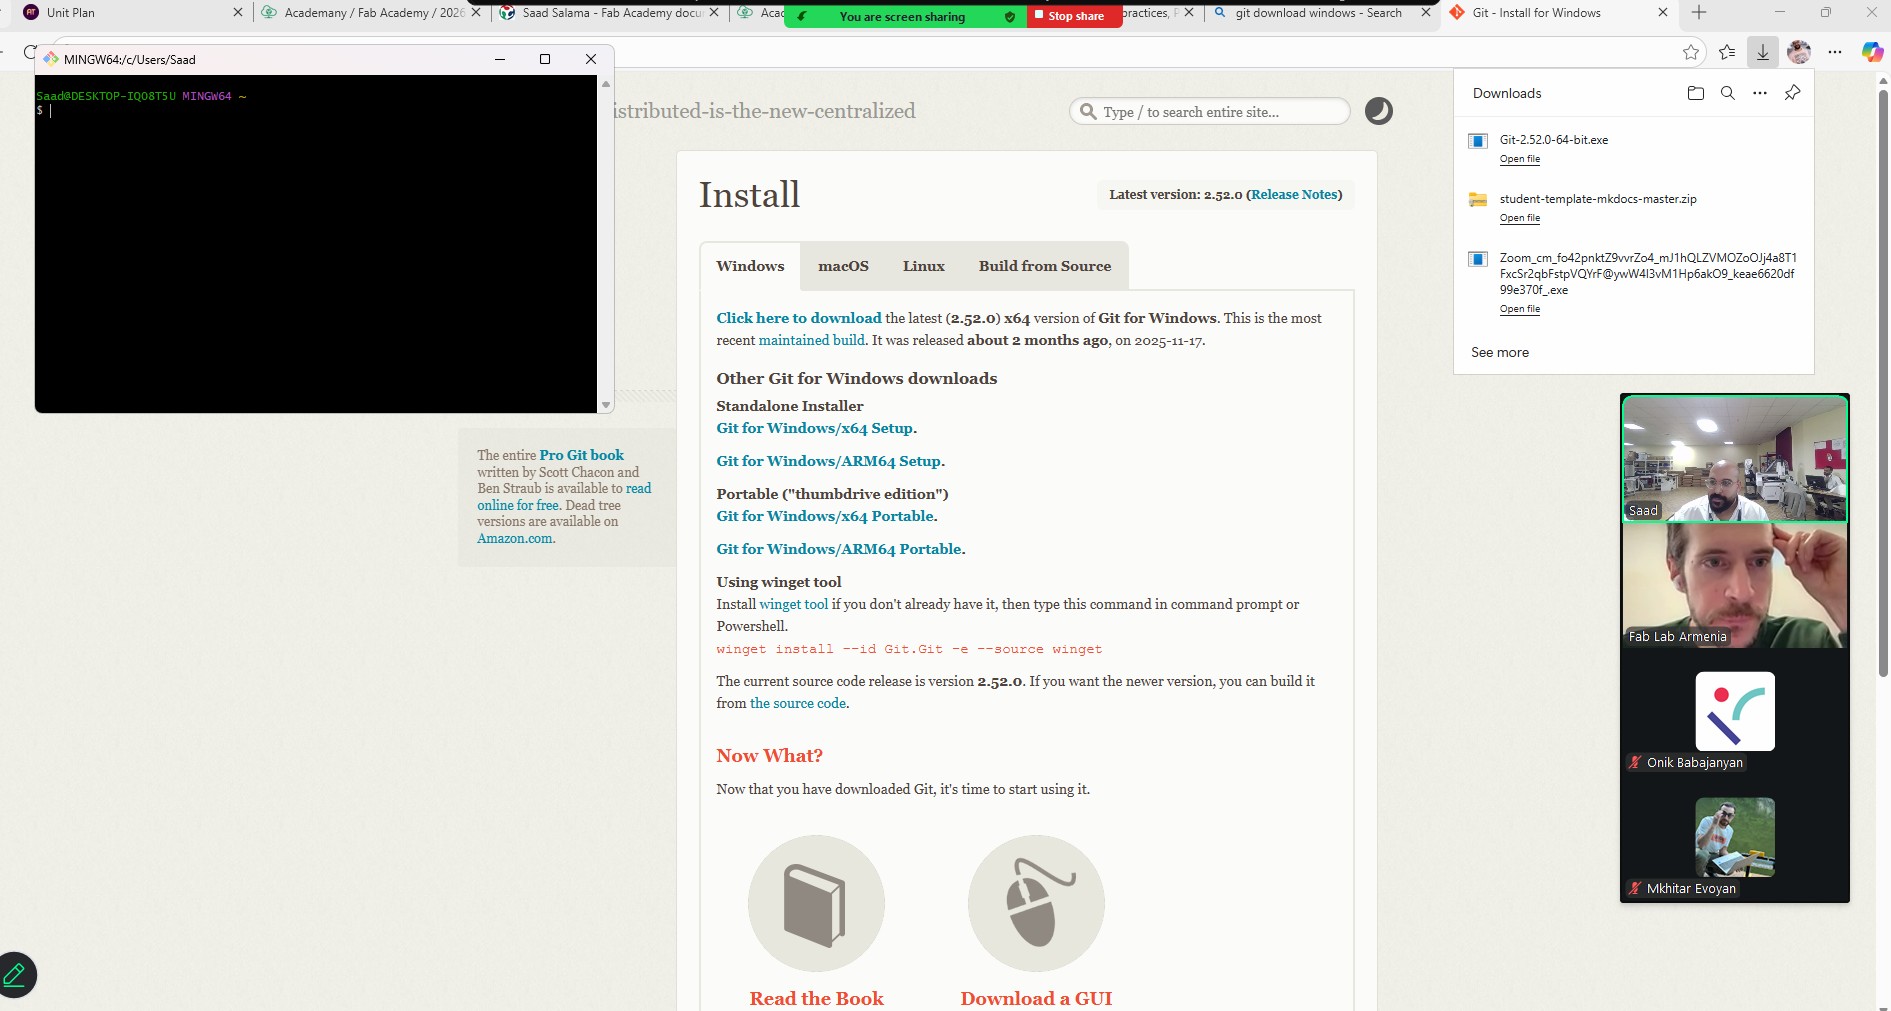Image resolution: width=1891 pixels, height=1011 pixels.
Task: Close the MINGW64 Git Bash window
Action: pos(591,59)
